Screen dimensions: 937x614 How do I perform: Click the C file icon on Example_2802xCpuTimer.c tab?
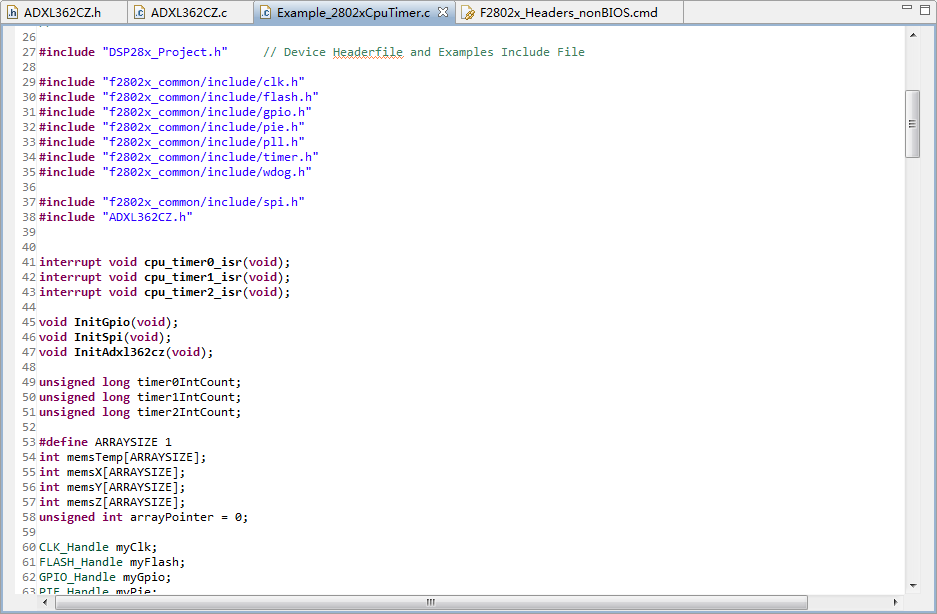266,13
